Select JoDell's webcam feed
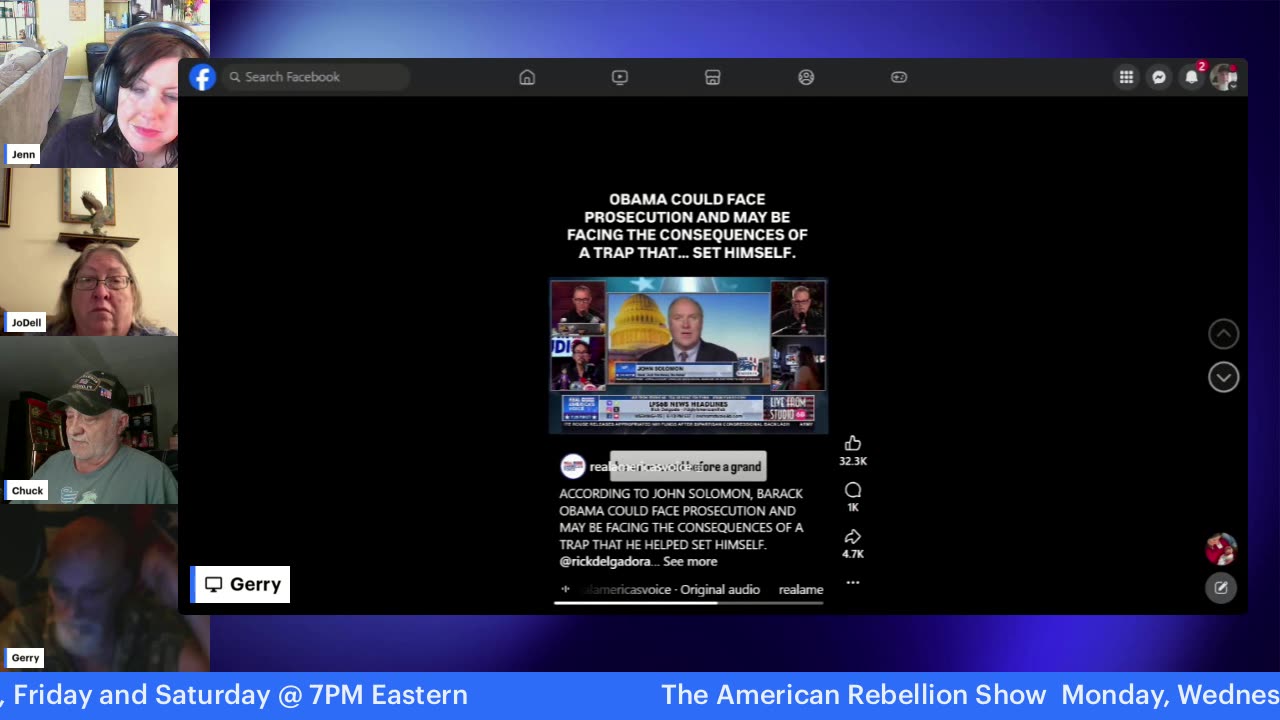 pos(89,251)
